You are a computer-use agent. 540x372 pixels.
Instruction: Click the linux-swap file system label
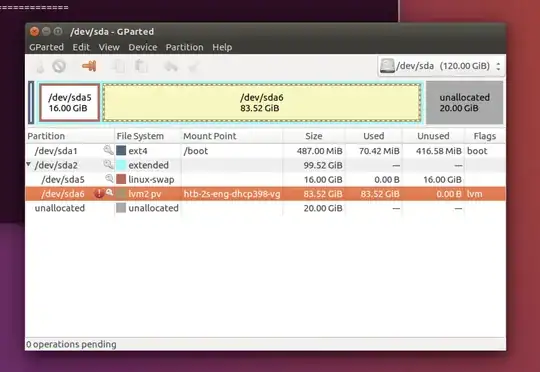(151, 179)
